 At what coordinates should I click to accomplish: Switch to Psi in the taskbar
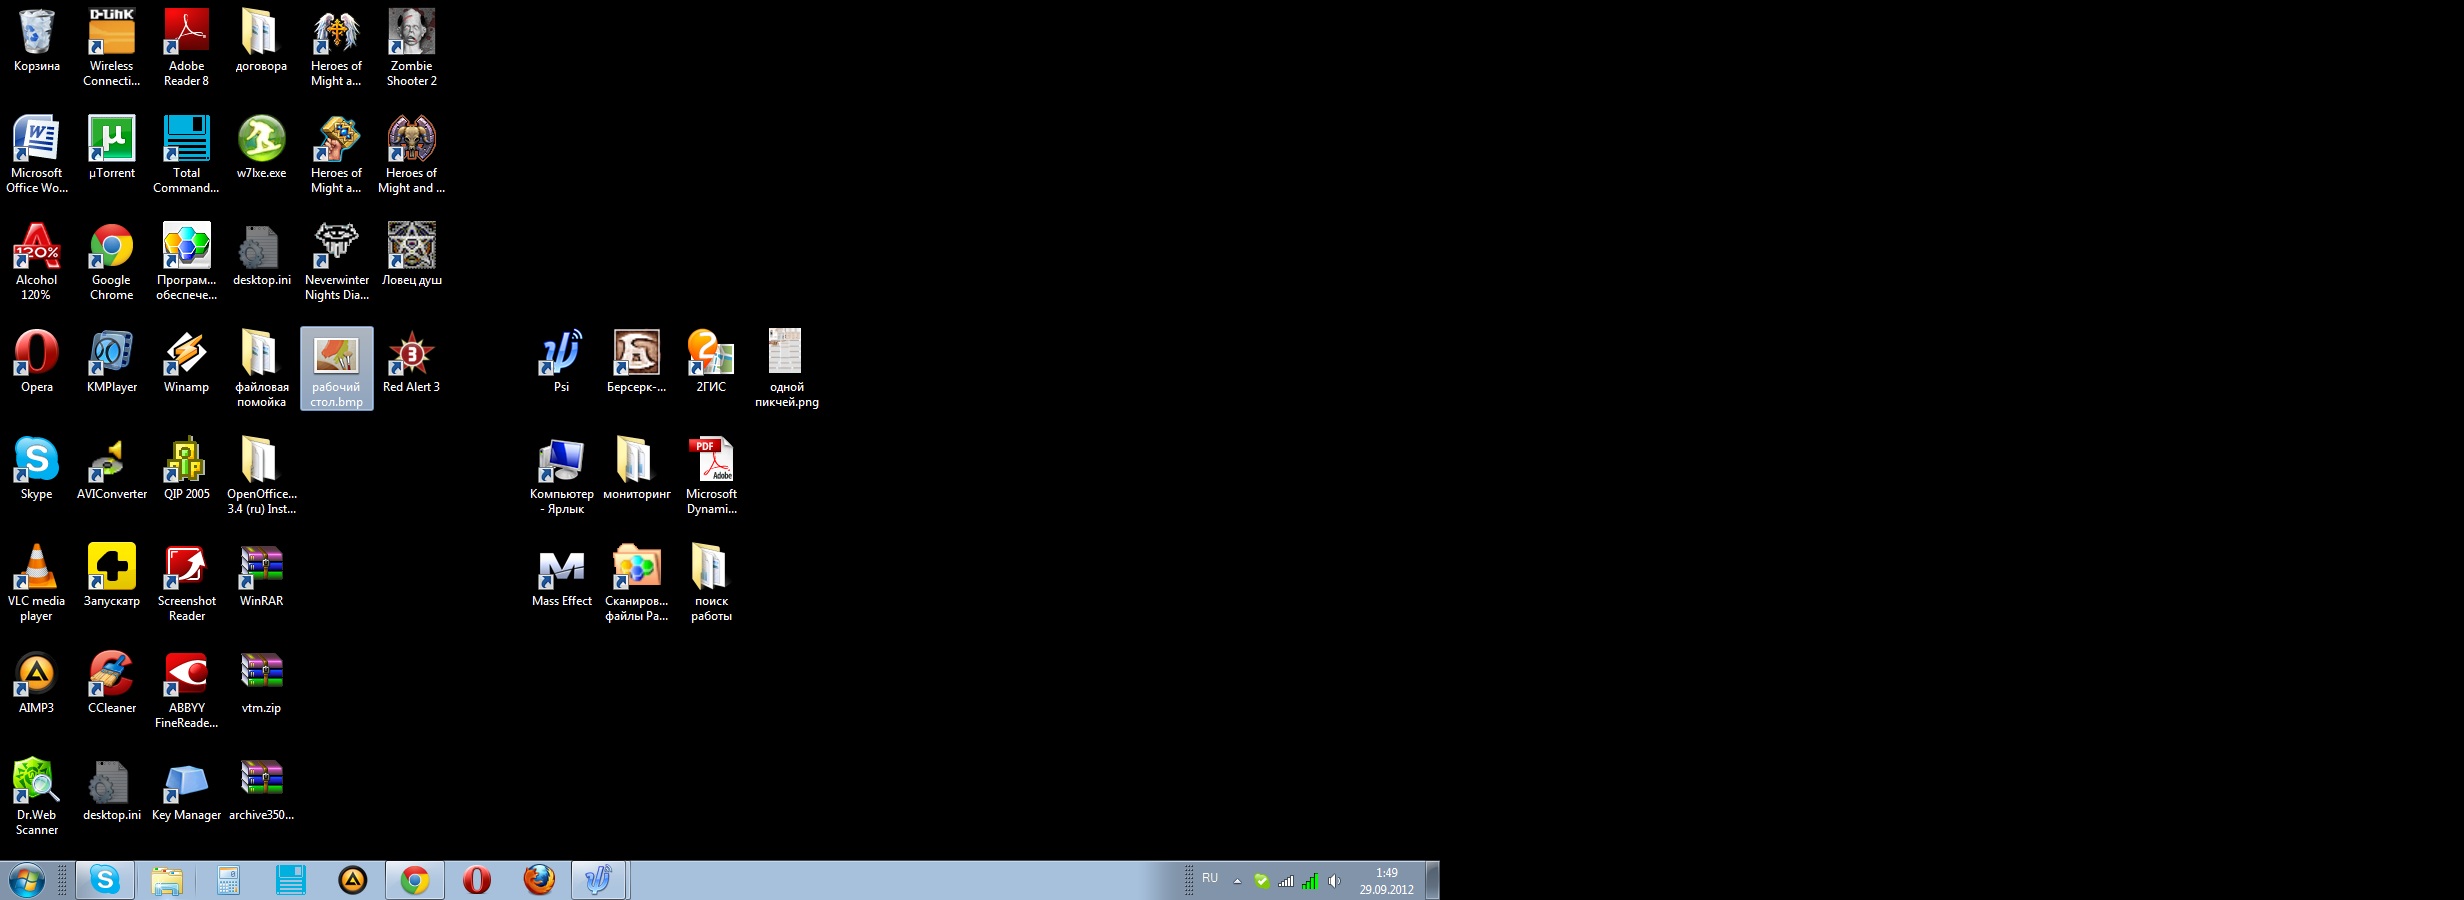tap(599, 880)
